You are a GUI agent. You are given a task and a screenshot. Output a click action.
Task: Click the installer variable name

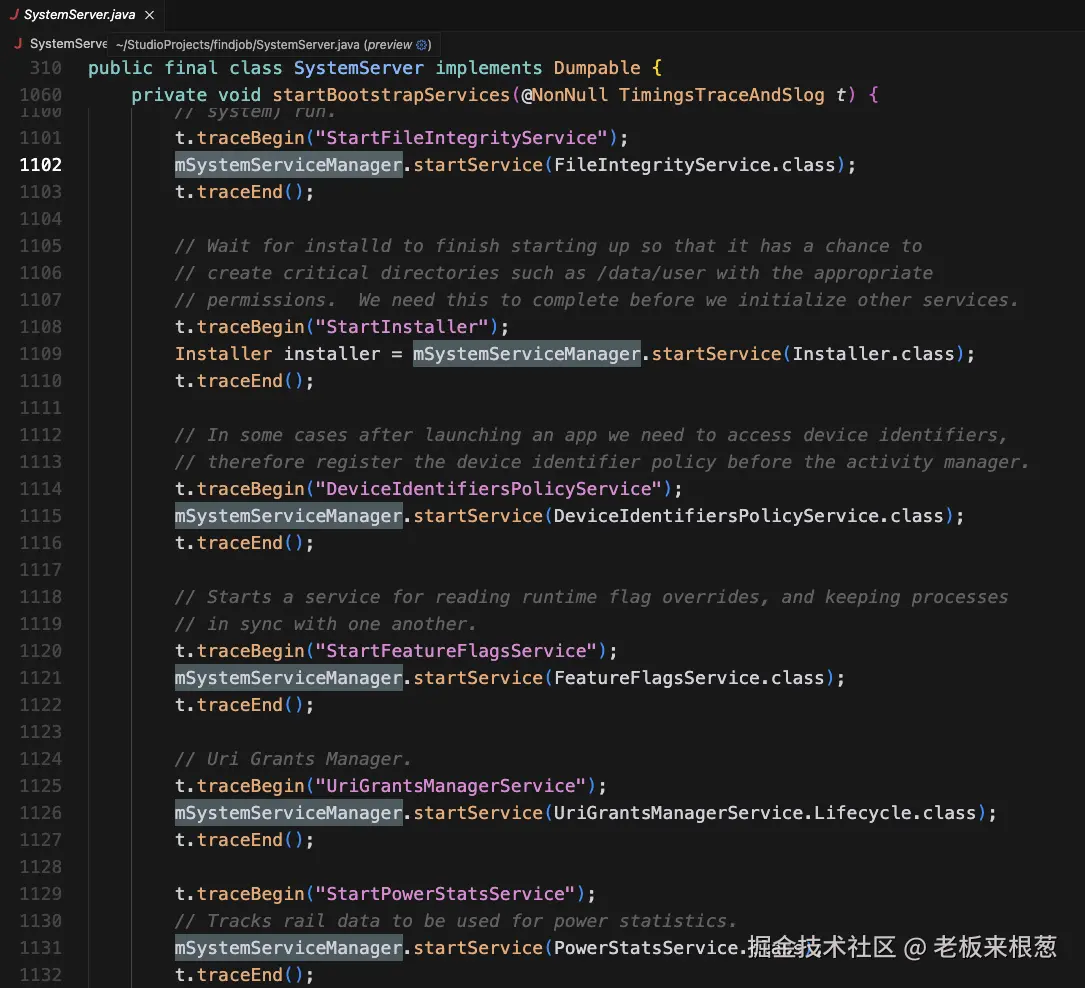[x=332, y=354]
